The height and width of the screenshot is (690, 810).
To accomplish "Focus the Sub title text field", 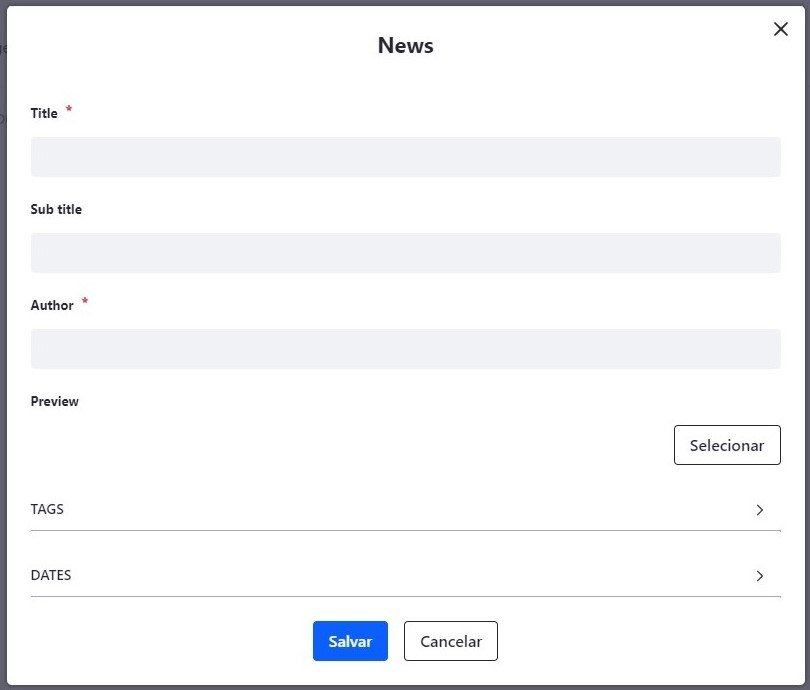I will 406,253.
